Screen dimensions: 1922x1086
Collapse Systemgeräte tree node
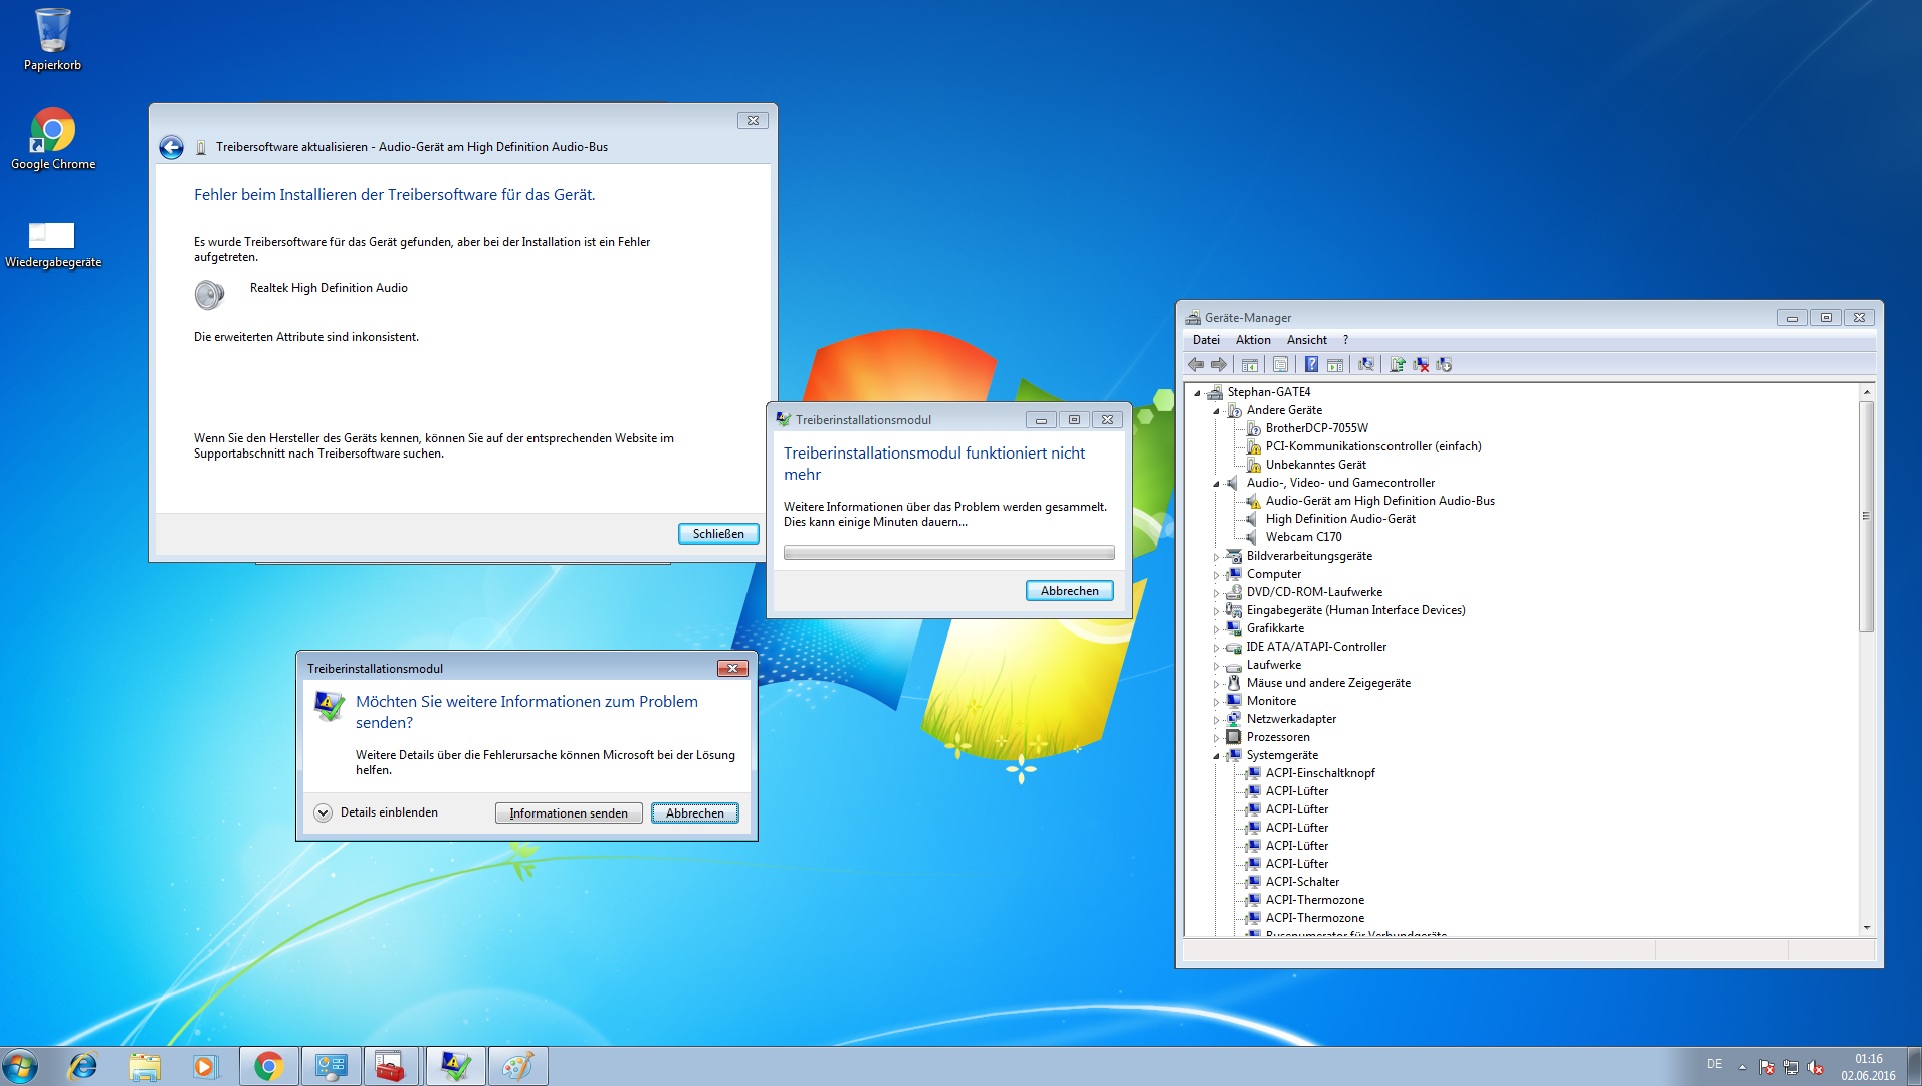(x=1217, y=756)
